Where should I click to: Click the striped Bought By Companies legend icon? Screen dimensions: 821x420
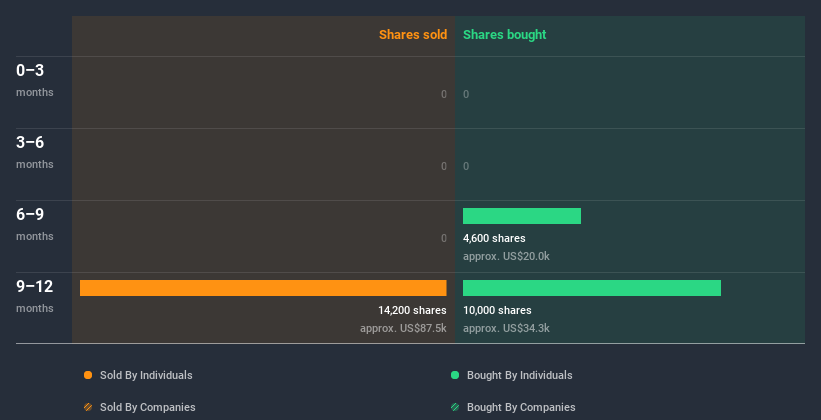pyautogui.click(x=455, y=407)
